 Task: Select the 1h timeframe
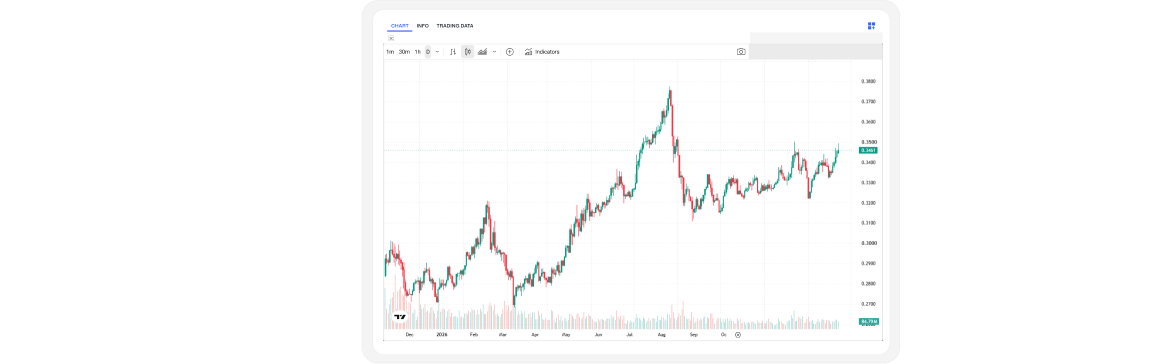point(417,52)
